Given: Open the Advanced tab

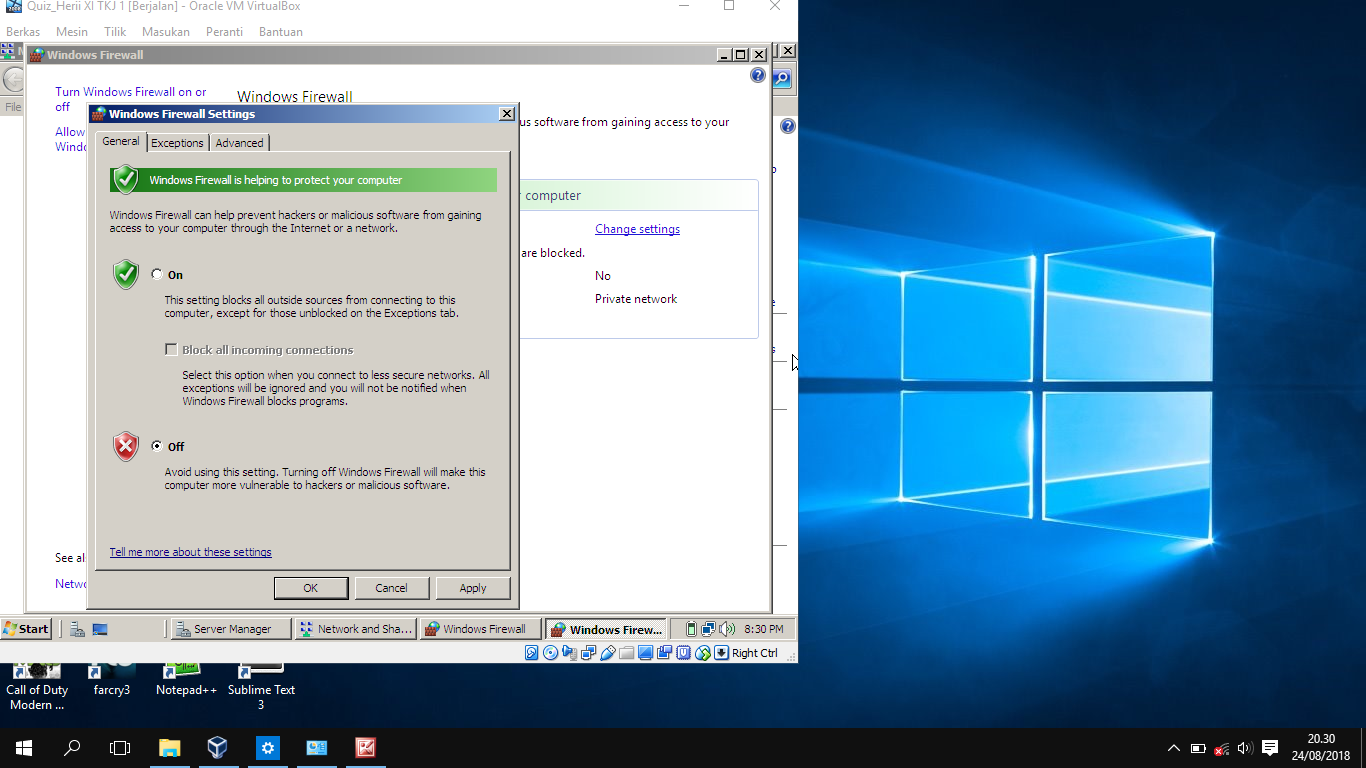Looking at the screenshot, I should tap(239, 142).
